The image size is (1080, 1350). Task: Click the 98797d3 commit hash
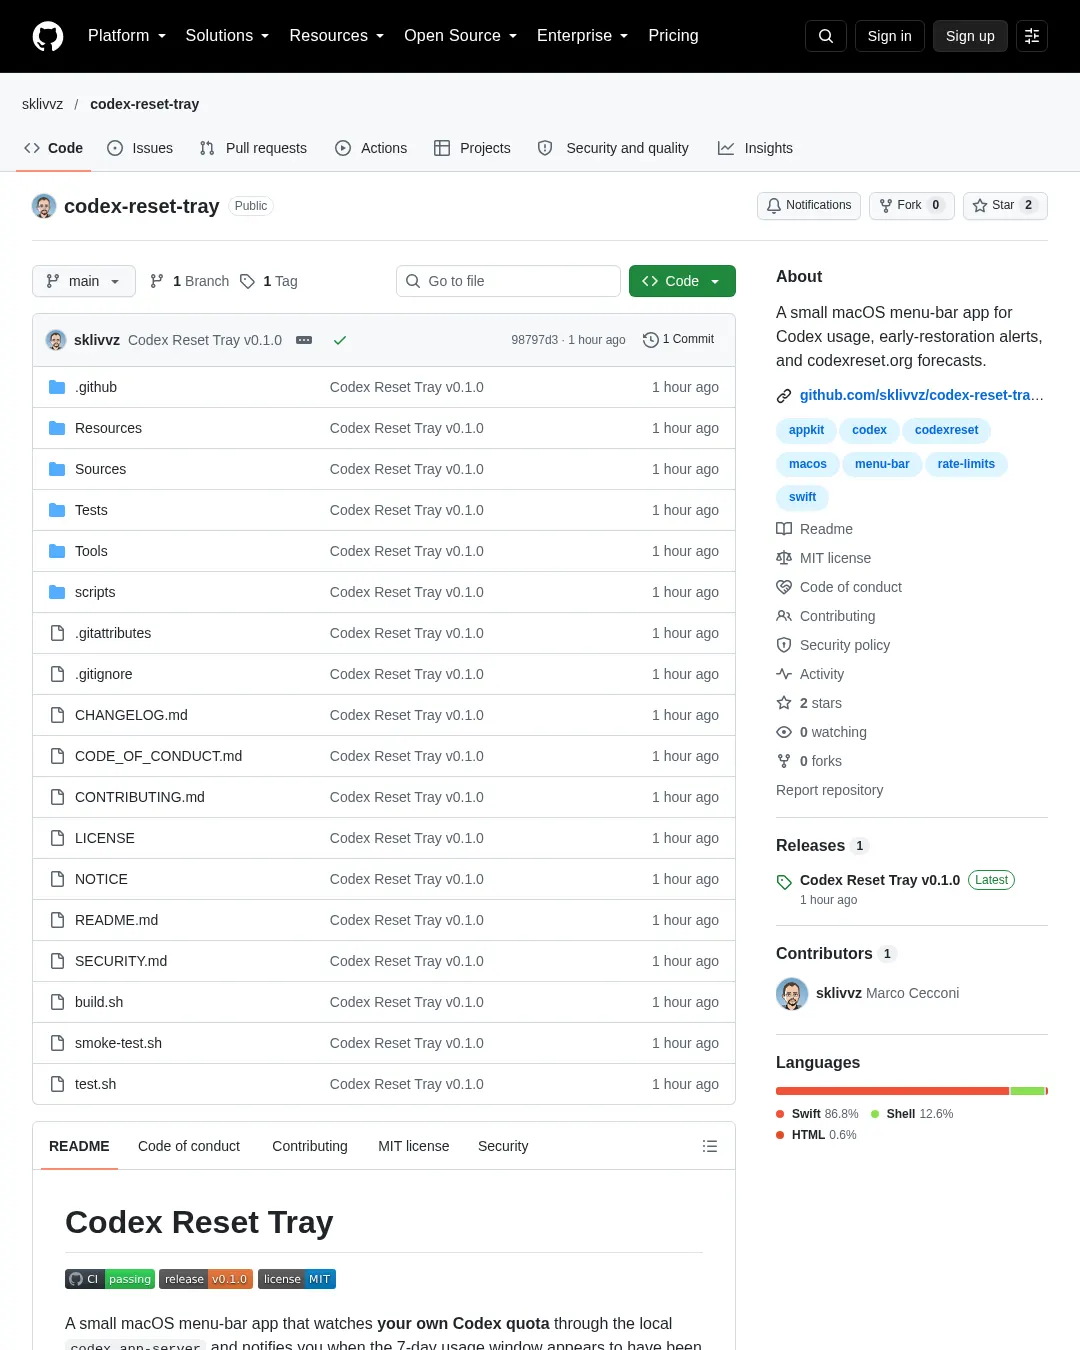pyautogui.click(x=534, y=340)
